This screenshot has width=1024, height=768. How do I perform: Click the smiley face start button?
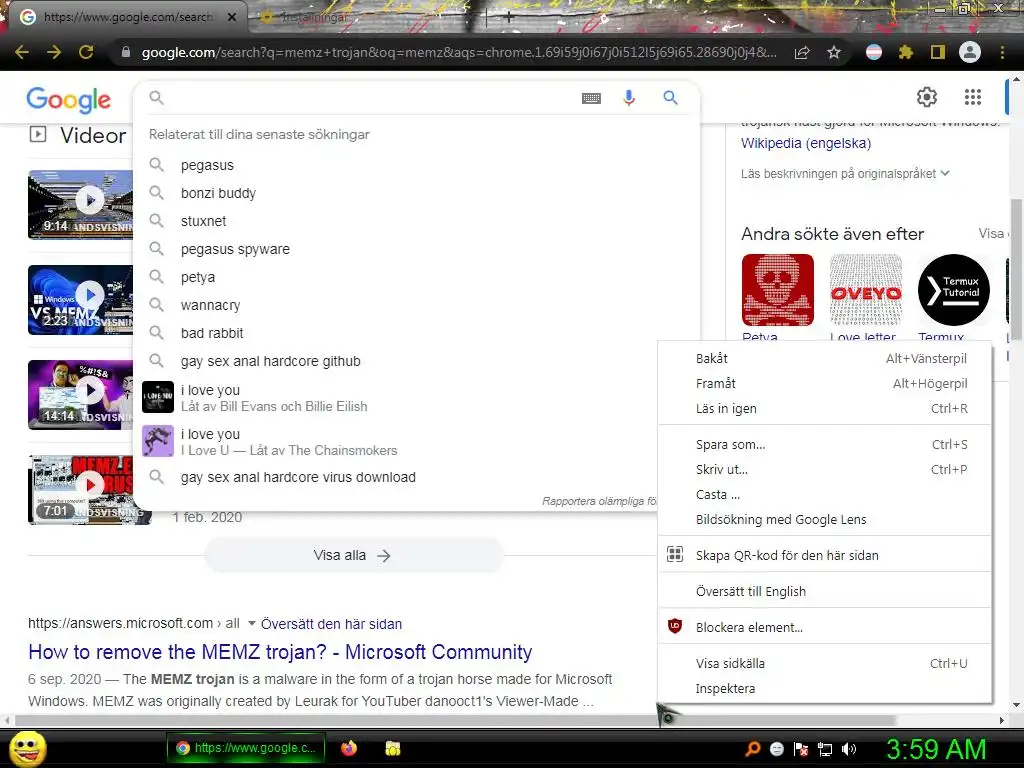27,748
